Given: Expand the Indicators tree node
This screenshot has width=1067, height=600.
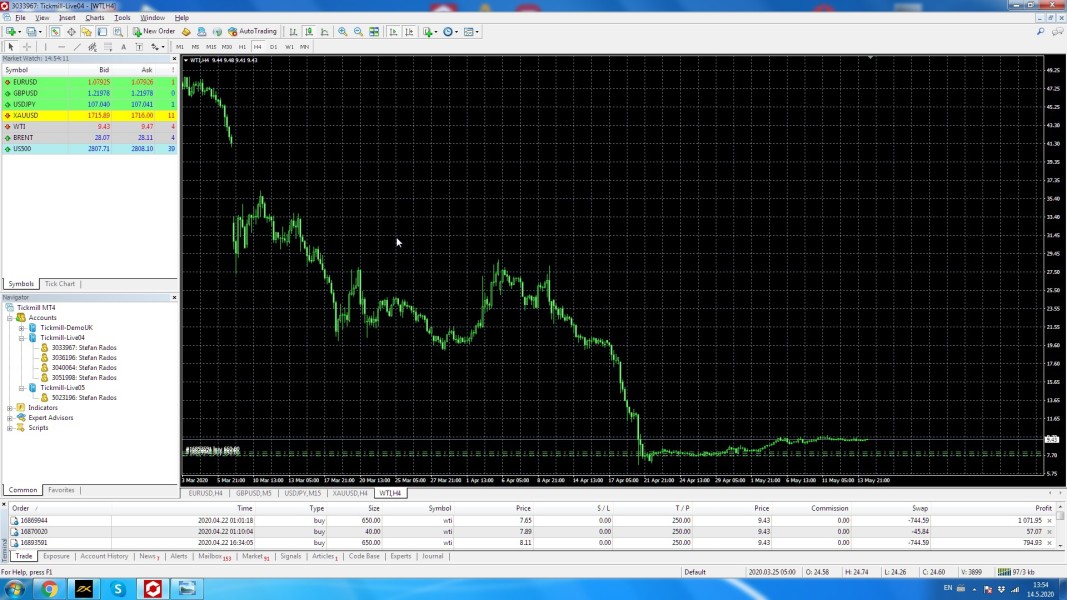Looking at the screenshot, I should [x=10, y=408].
